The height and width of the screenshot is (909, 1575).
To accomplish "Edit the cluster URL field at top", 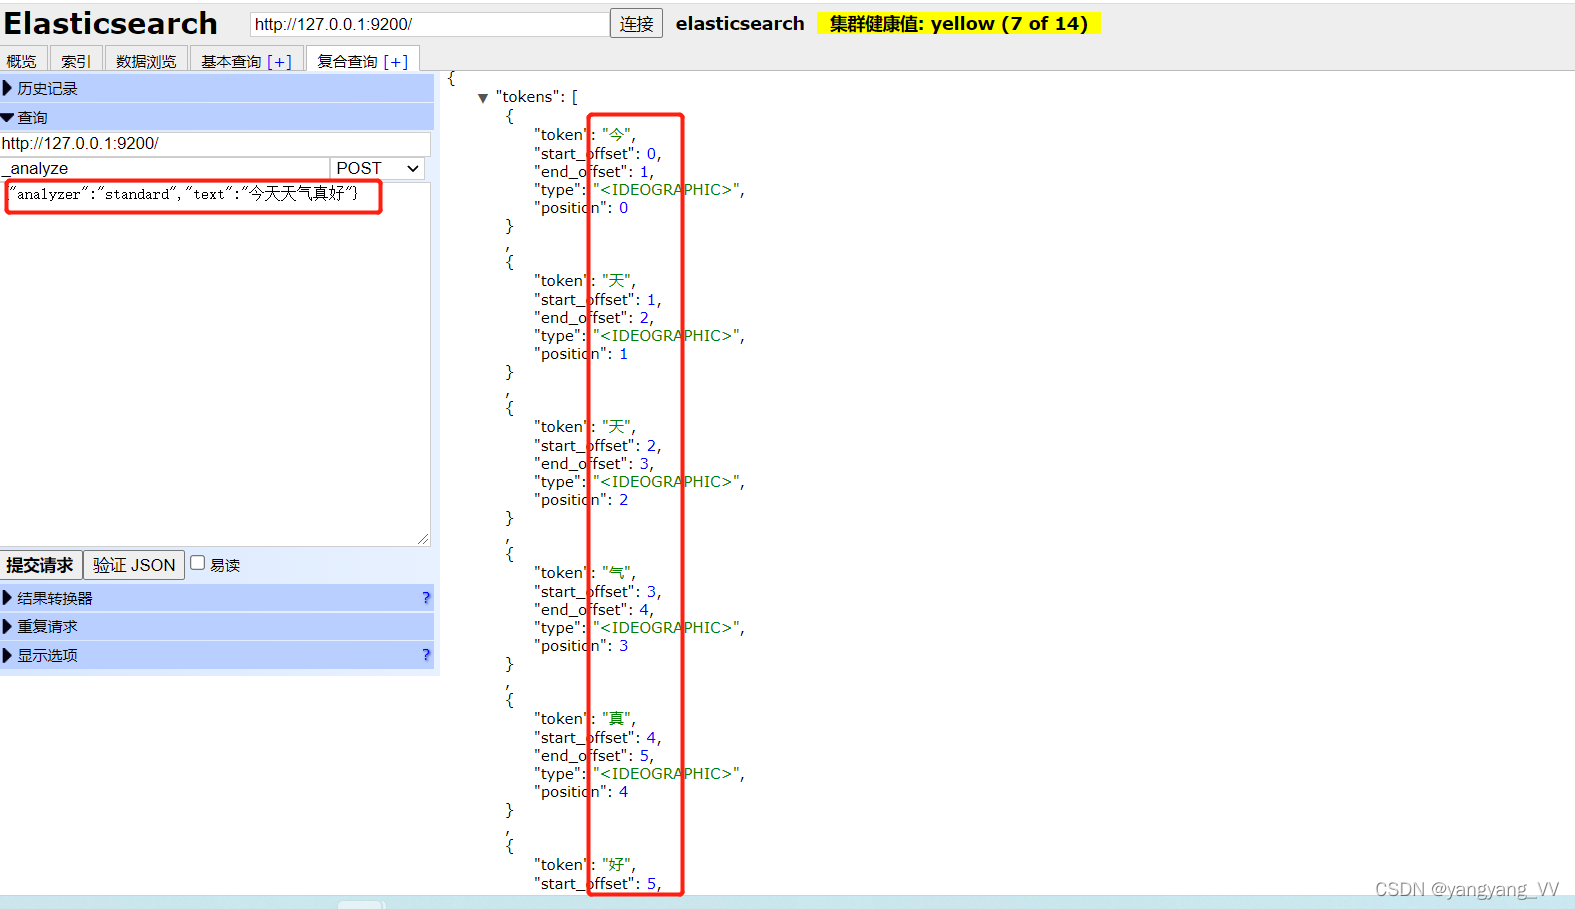I will [429, 24].
